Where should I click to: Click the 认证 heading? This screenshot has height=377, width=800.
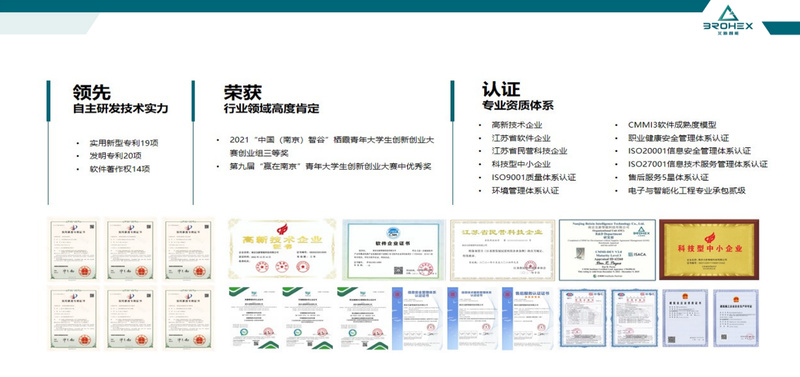pyautogui.click(x=501, y=89)
